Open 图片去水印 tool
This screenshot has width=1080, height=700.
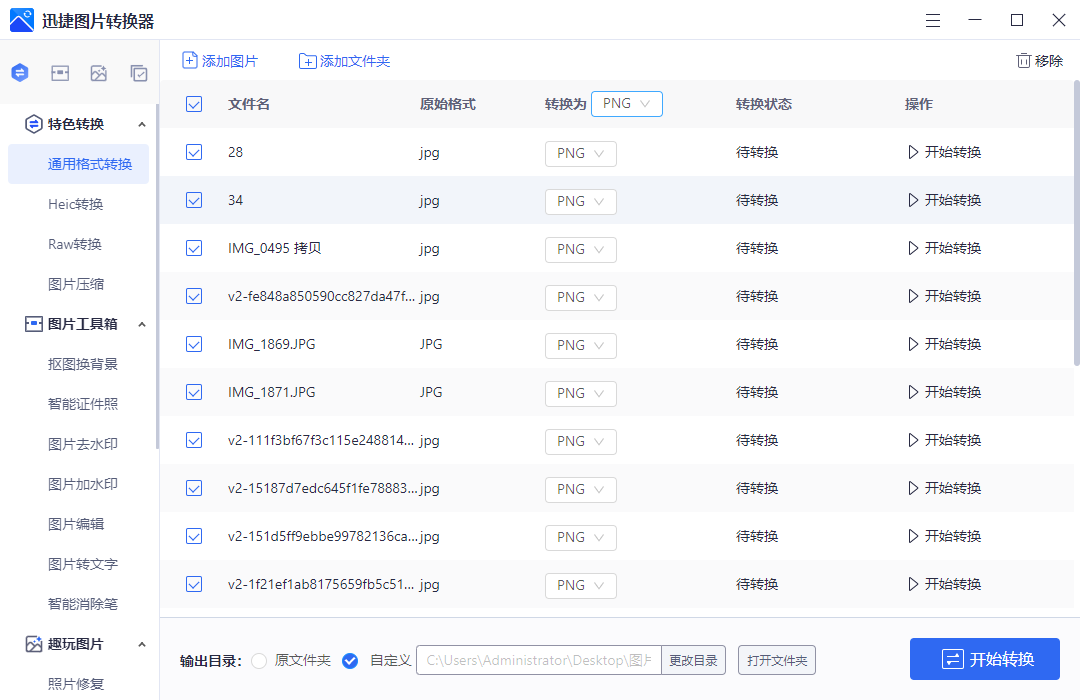(x=83, y=444)
